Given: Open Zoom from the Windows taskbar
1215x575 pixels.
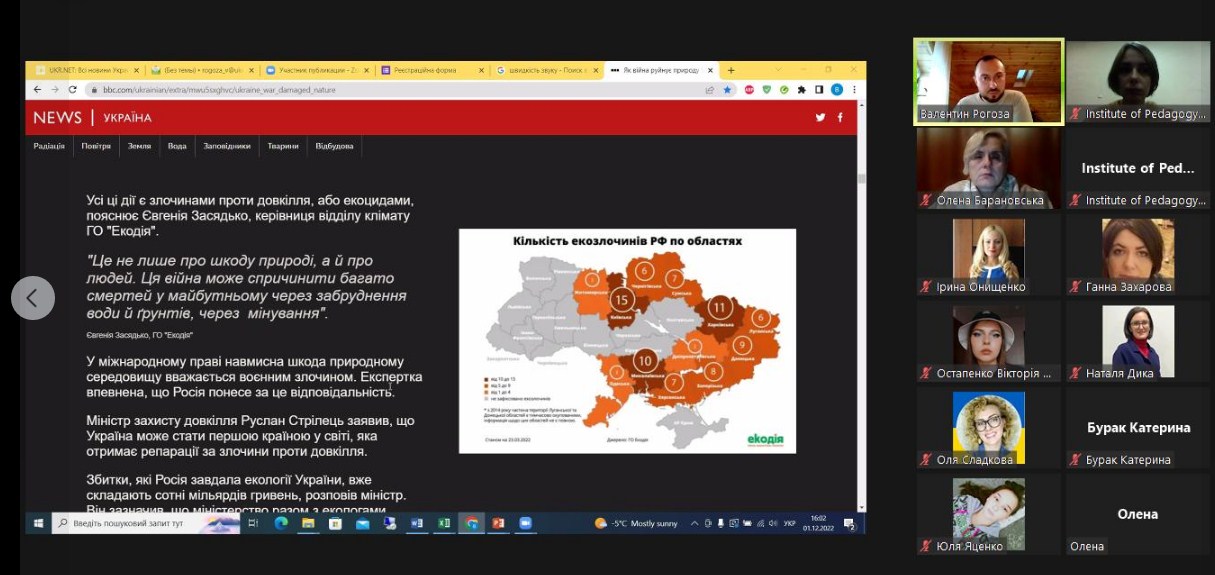Looking at the screenshot, I should pos(525,523).
